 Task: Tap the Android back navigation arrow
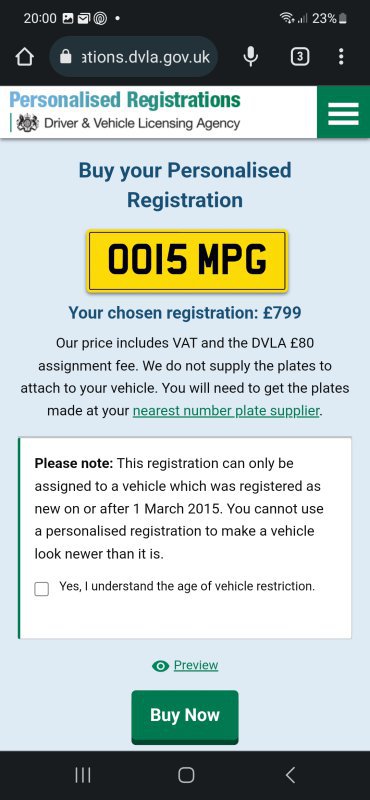click(290, 775)
